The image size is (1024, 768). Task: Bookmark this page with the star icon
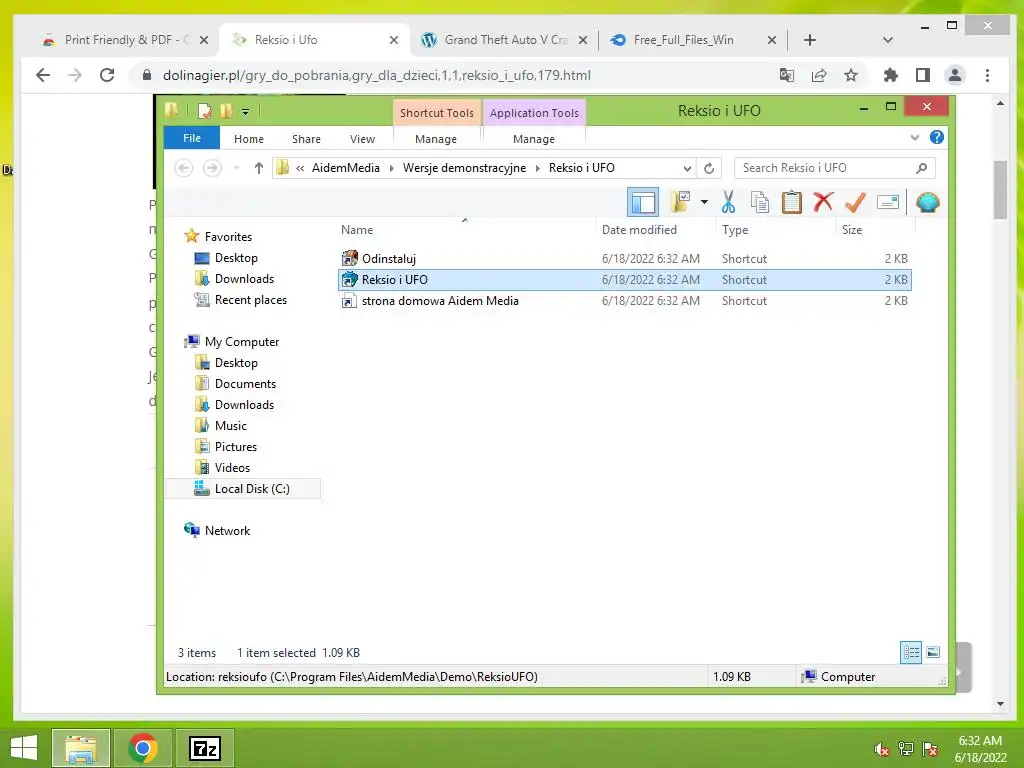[850, 75]
